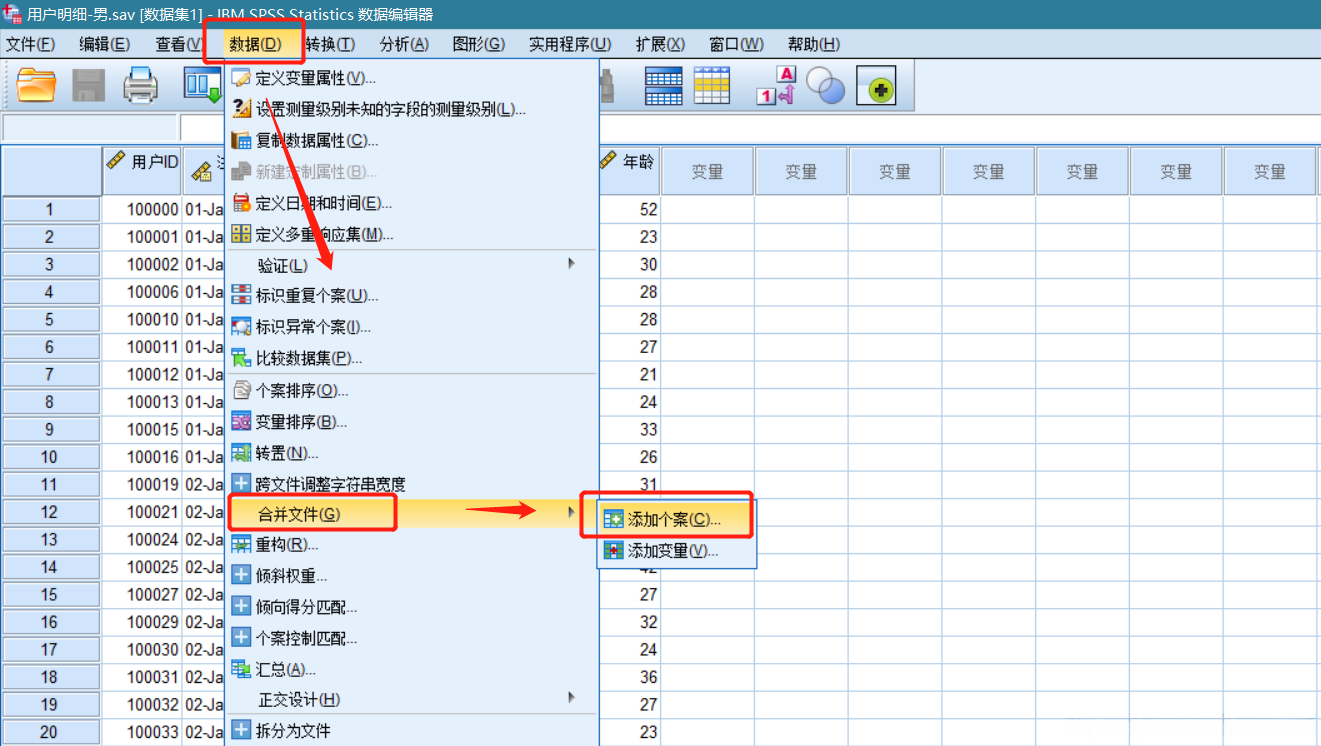Click the cell name box above the grid

pos(90,128)
